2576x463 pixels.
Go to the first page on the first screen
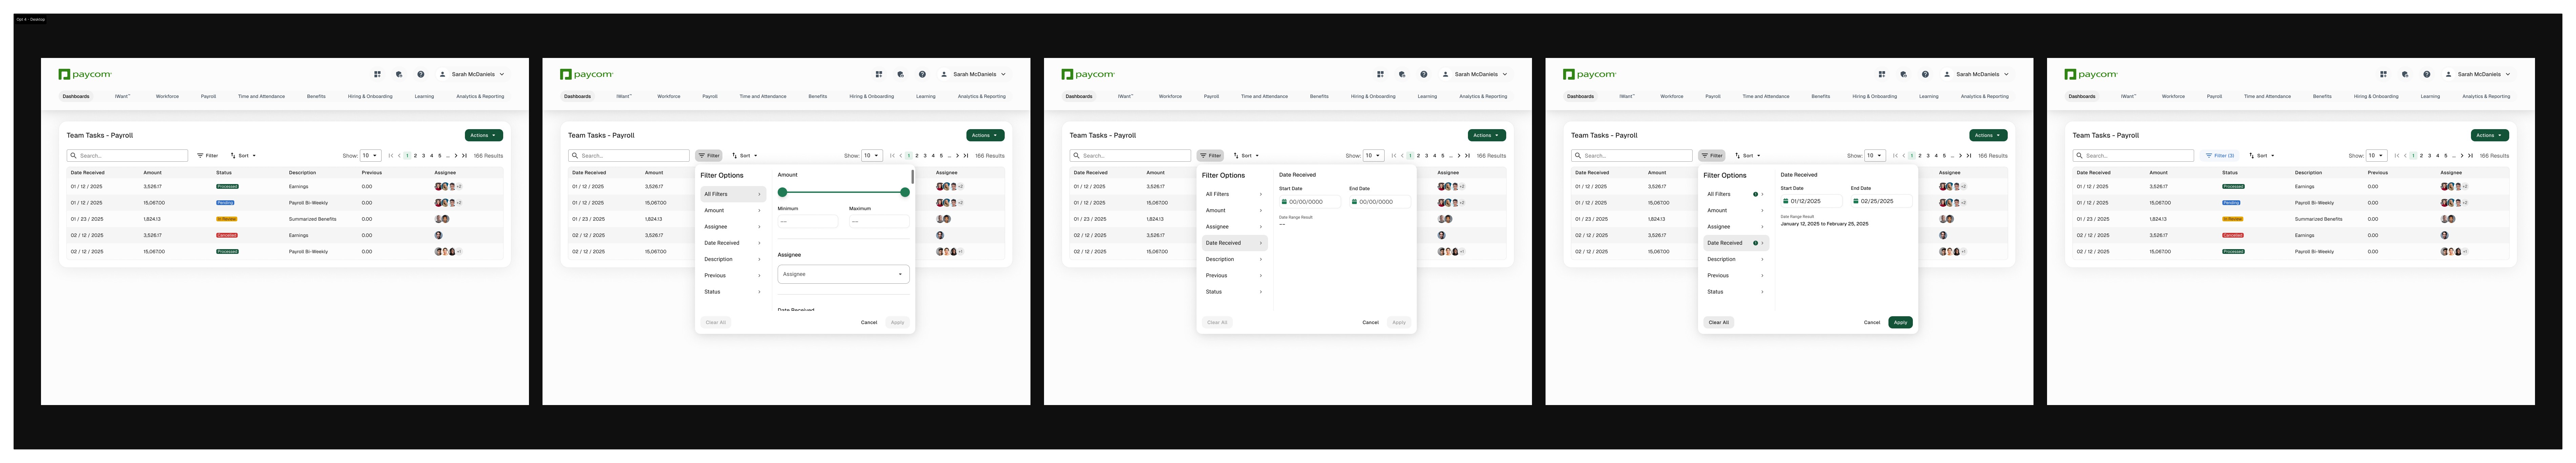point(391,156)
